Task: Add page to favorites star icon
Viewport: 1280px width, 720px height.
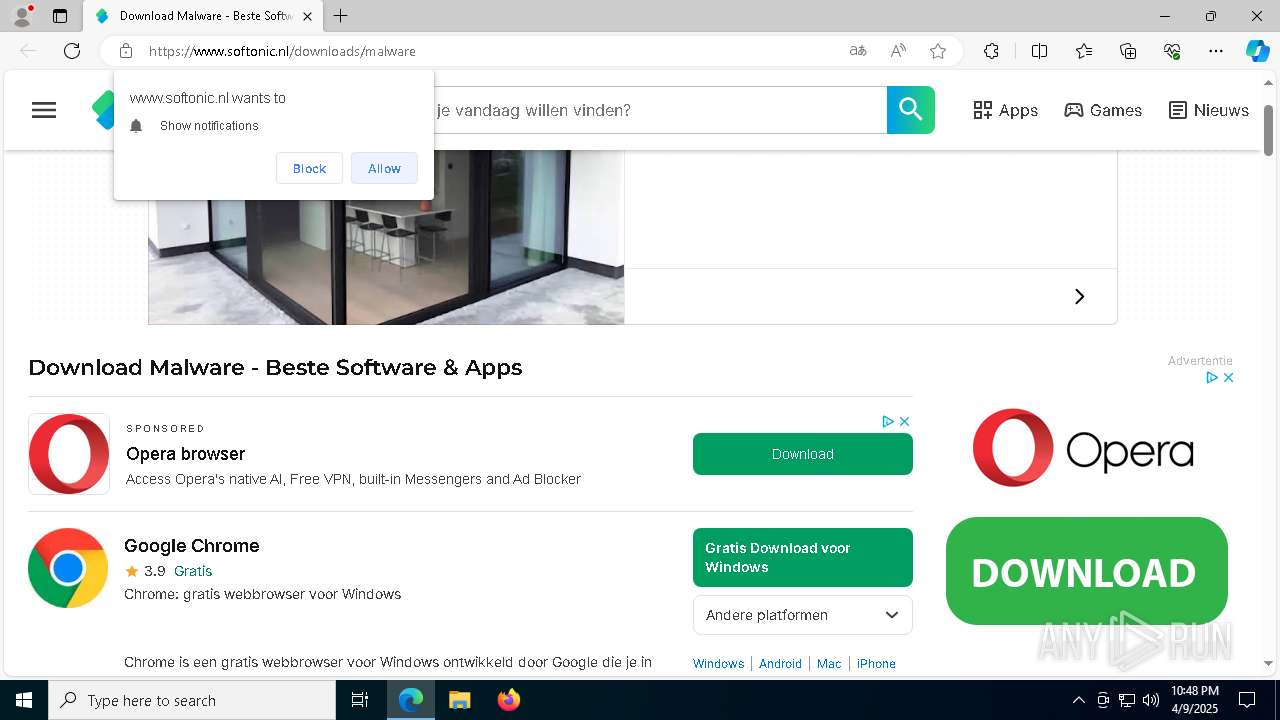Action: [x=938, y=51]
